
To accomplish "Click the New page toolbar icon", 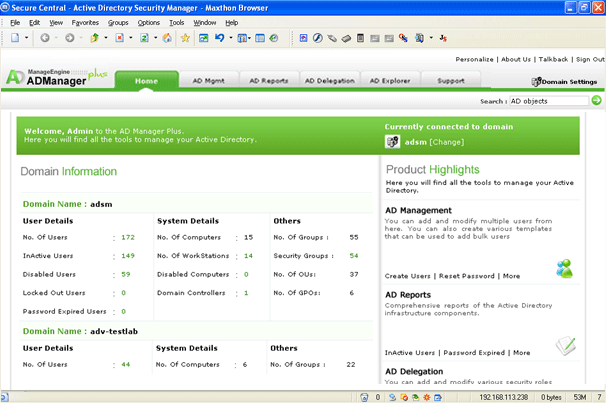I will [x=15, y=38].
